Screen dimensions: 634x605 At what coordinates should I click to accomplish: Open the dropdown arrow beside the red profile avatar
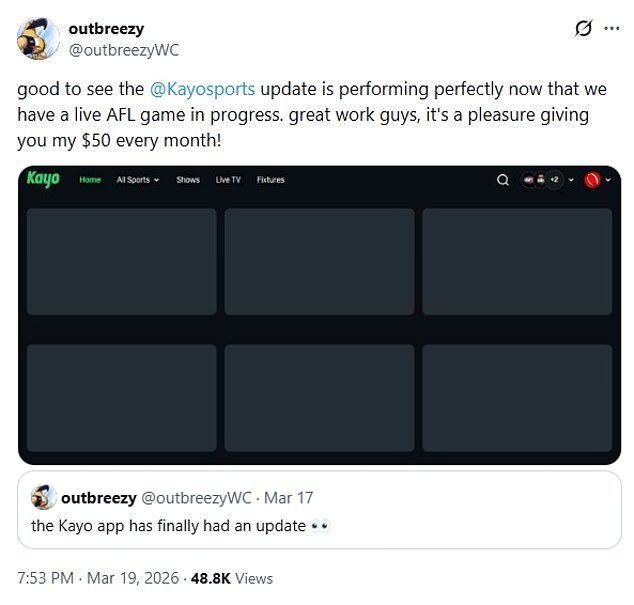click(x=608, y=180)
